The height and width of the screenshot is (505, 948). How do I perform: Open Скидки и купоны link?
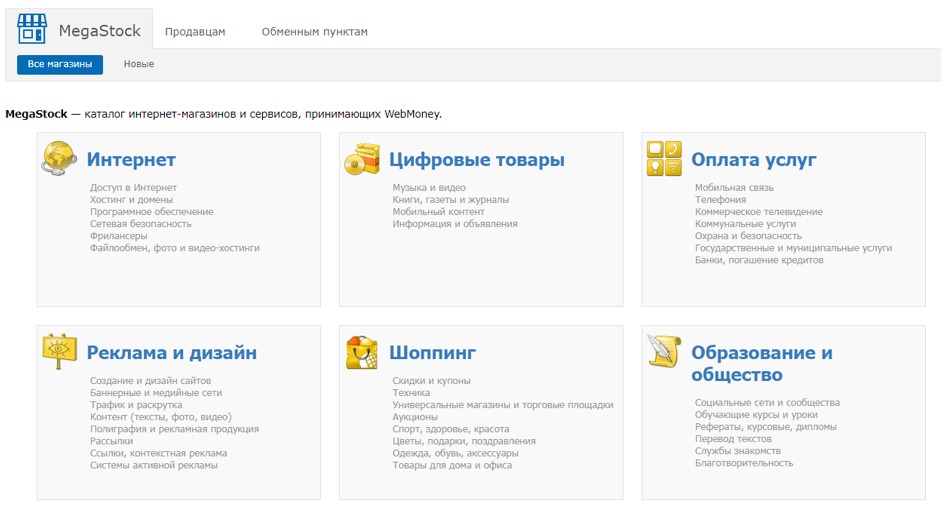click(x=431, y=380)
